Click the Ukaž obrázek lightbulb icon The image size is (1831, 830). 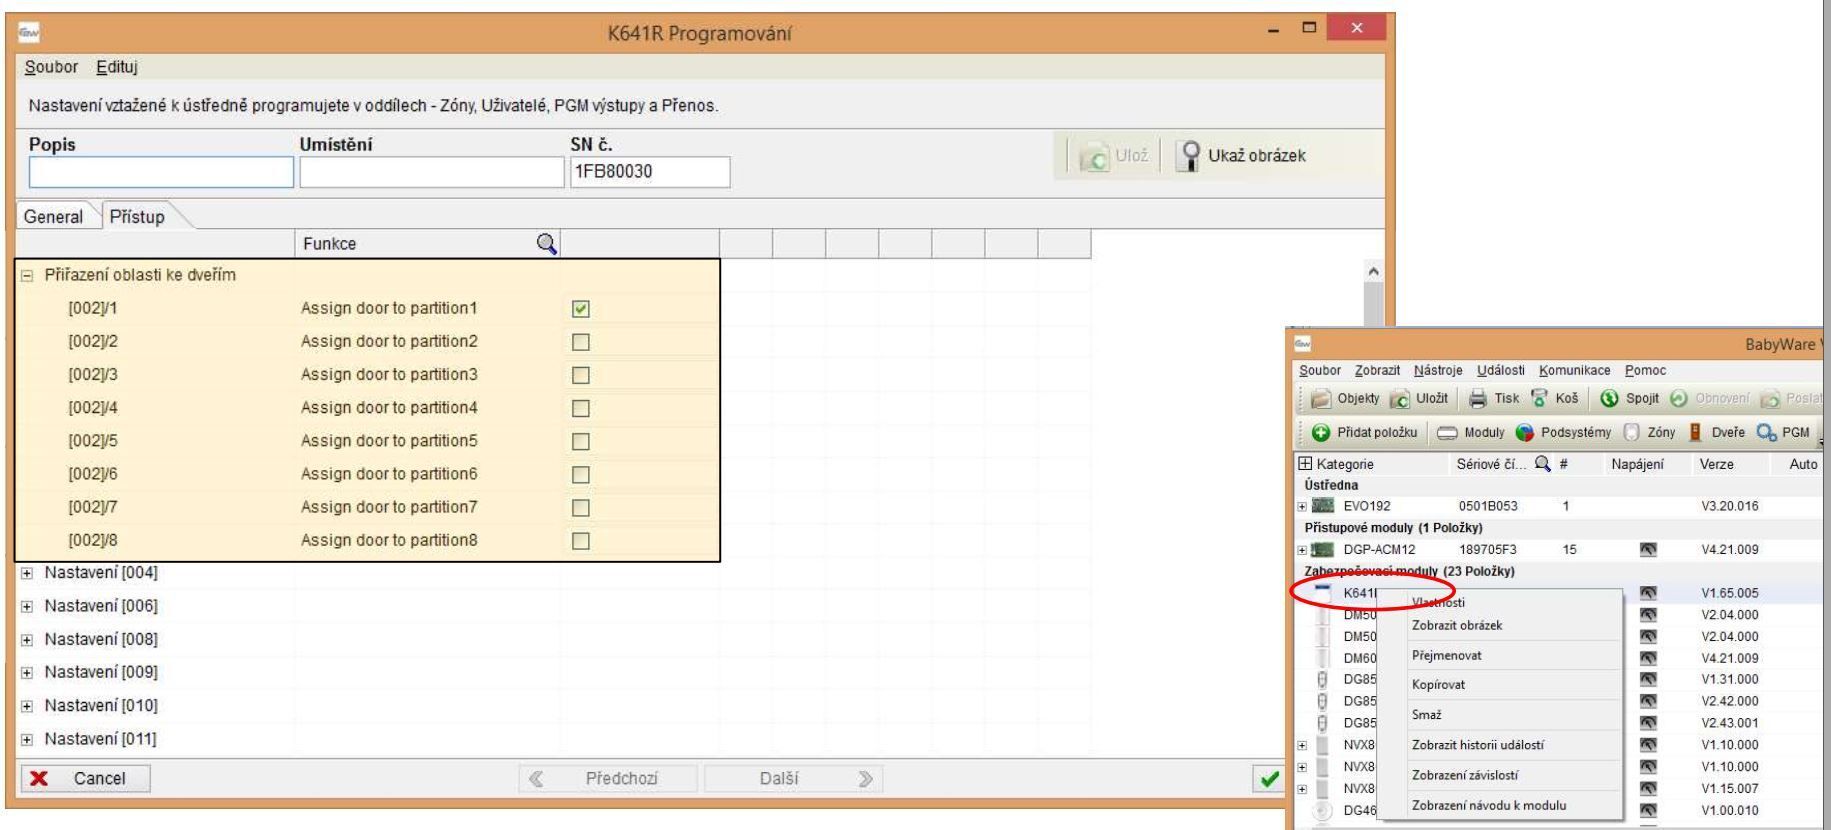(1190, 156)
